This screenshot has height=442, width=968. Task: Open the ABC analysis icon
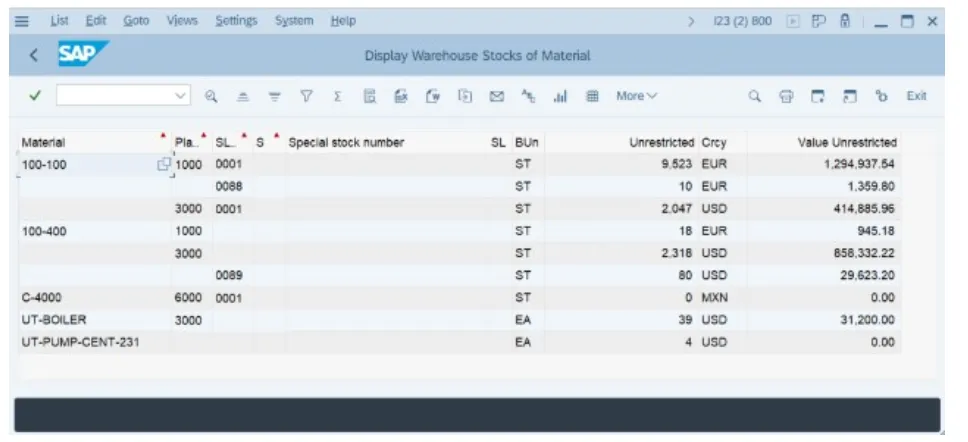pos(528,96)
